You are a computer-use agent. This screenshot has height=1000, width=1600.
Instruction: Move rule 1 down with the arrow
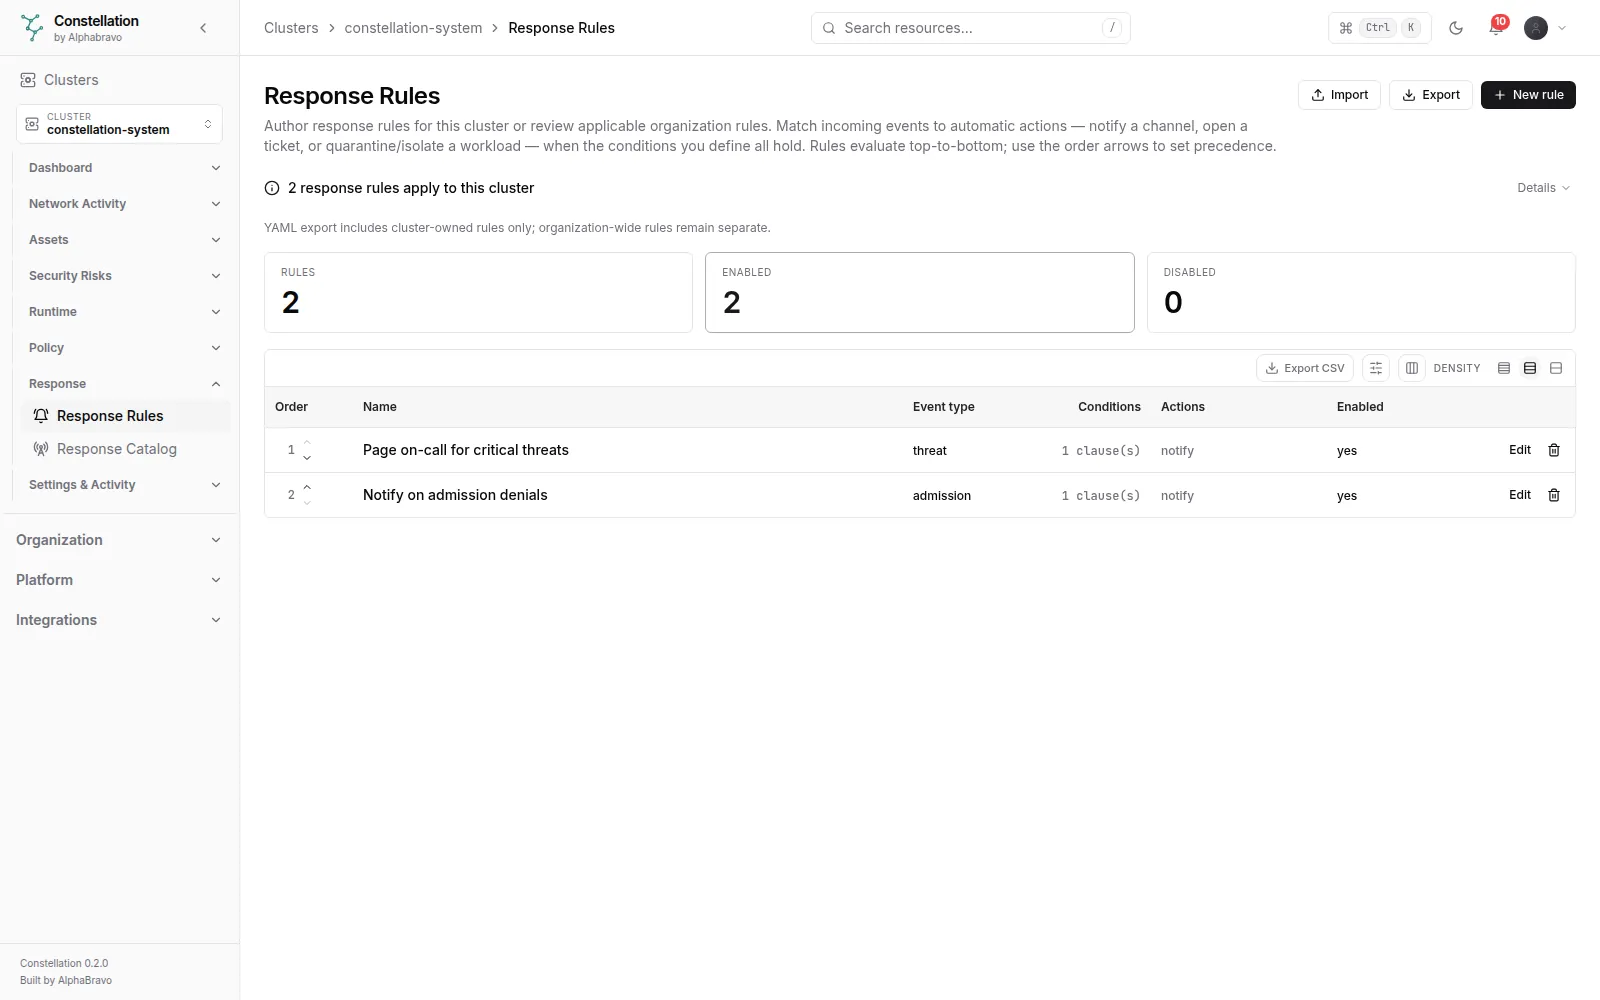click(x=307, y=457)
